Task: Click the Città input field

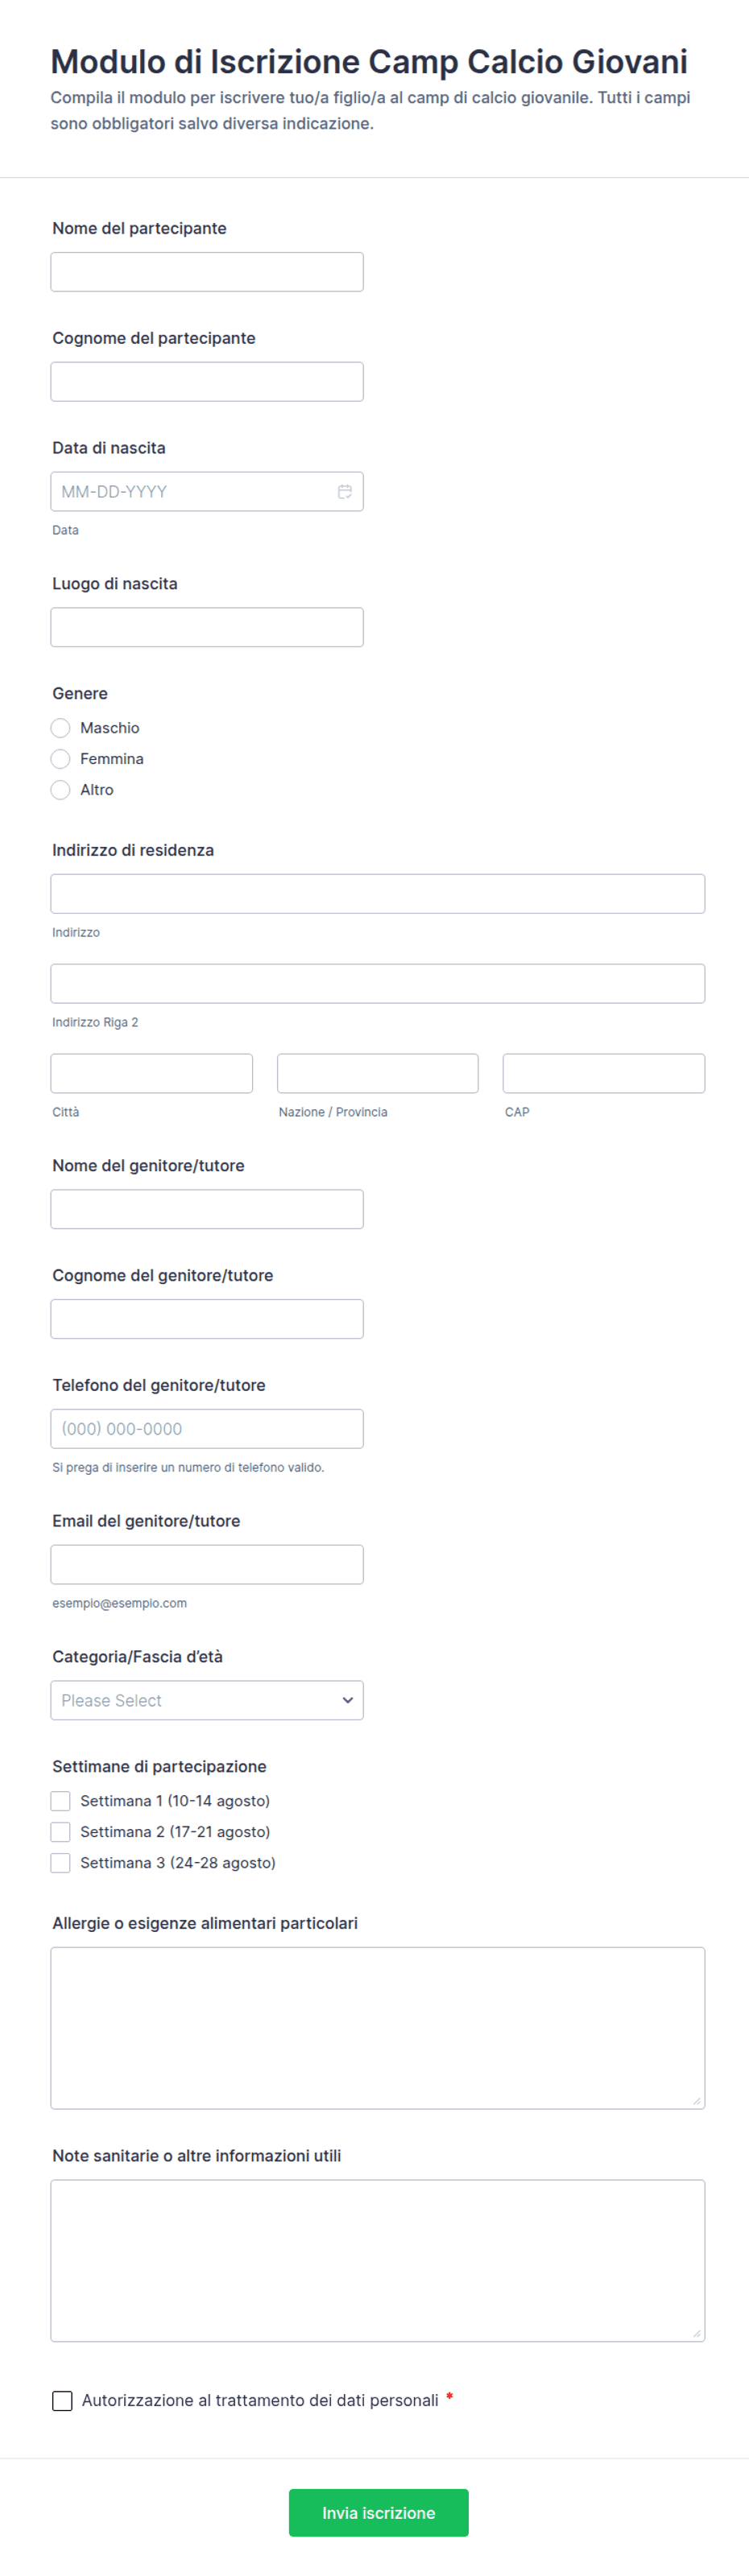Action: pyautogui.click(x=152, y=1073)
